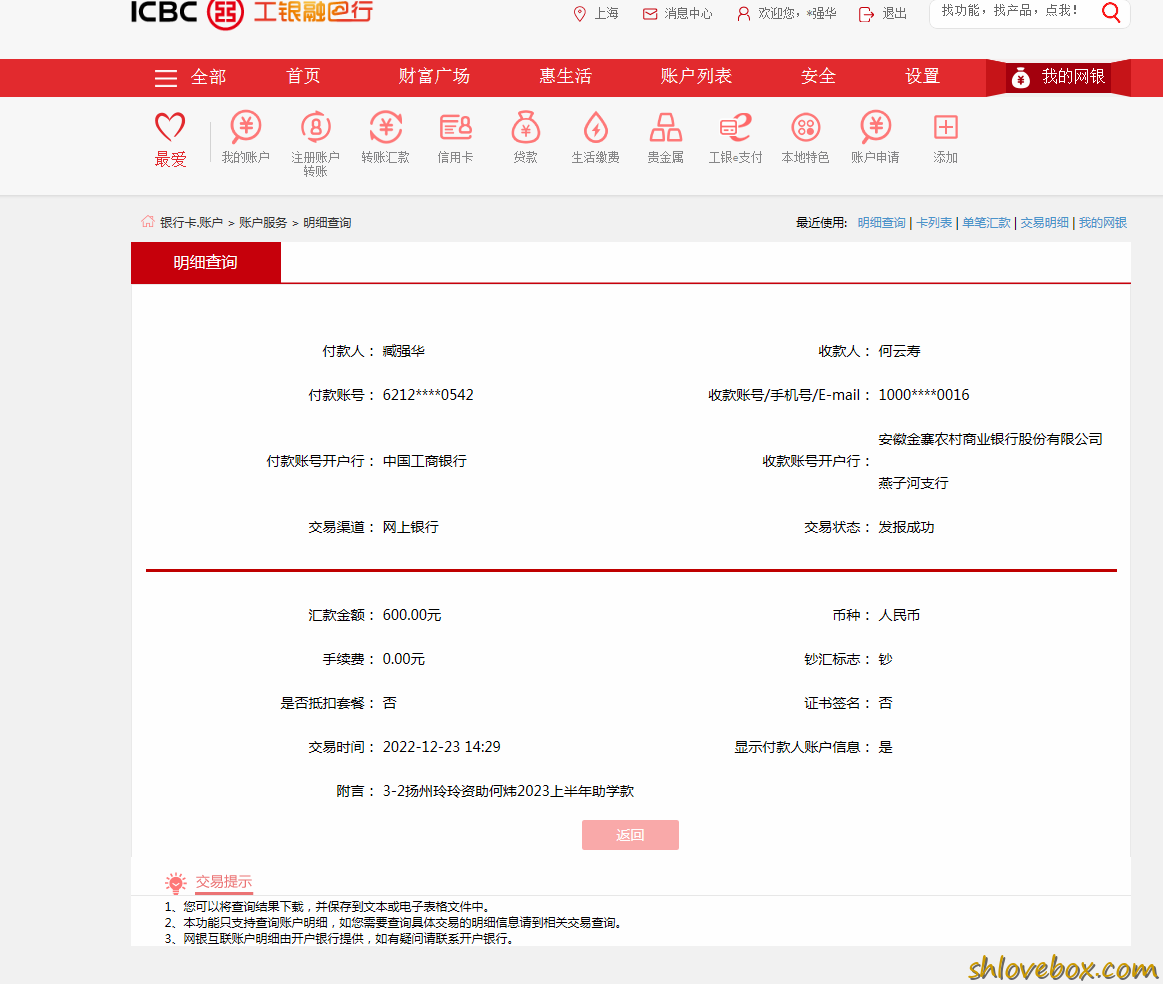The width and height of the screenshot is (1163, 984).
Task: Open 账户申请 shortcut icon
Action: click(875, 127)
